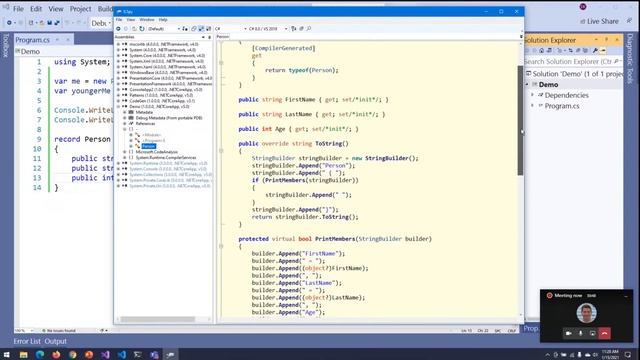Expand the References node under Demo
Viewport: 640px width, 360px height.
click(x=125, y=124)
